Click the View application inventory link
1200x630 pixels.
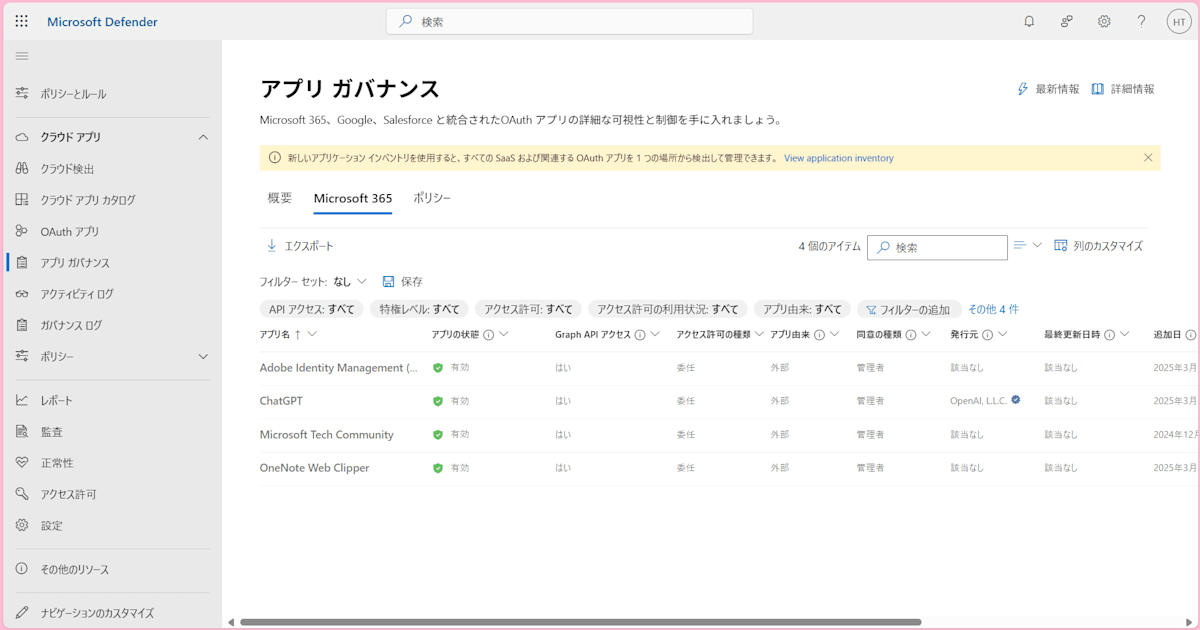[839, 158]
